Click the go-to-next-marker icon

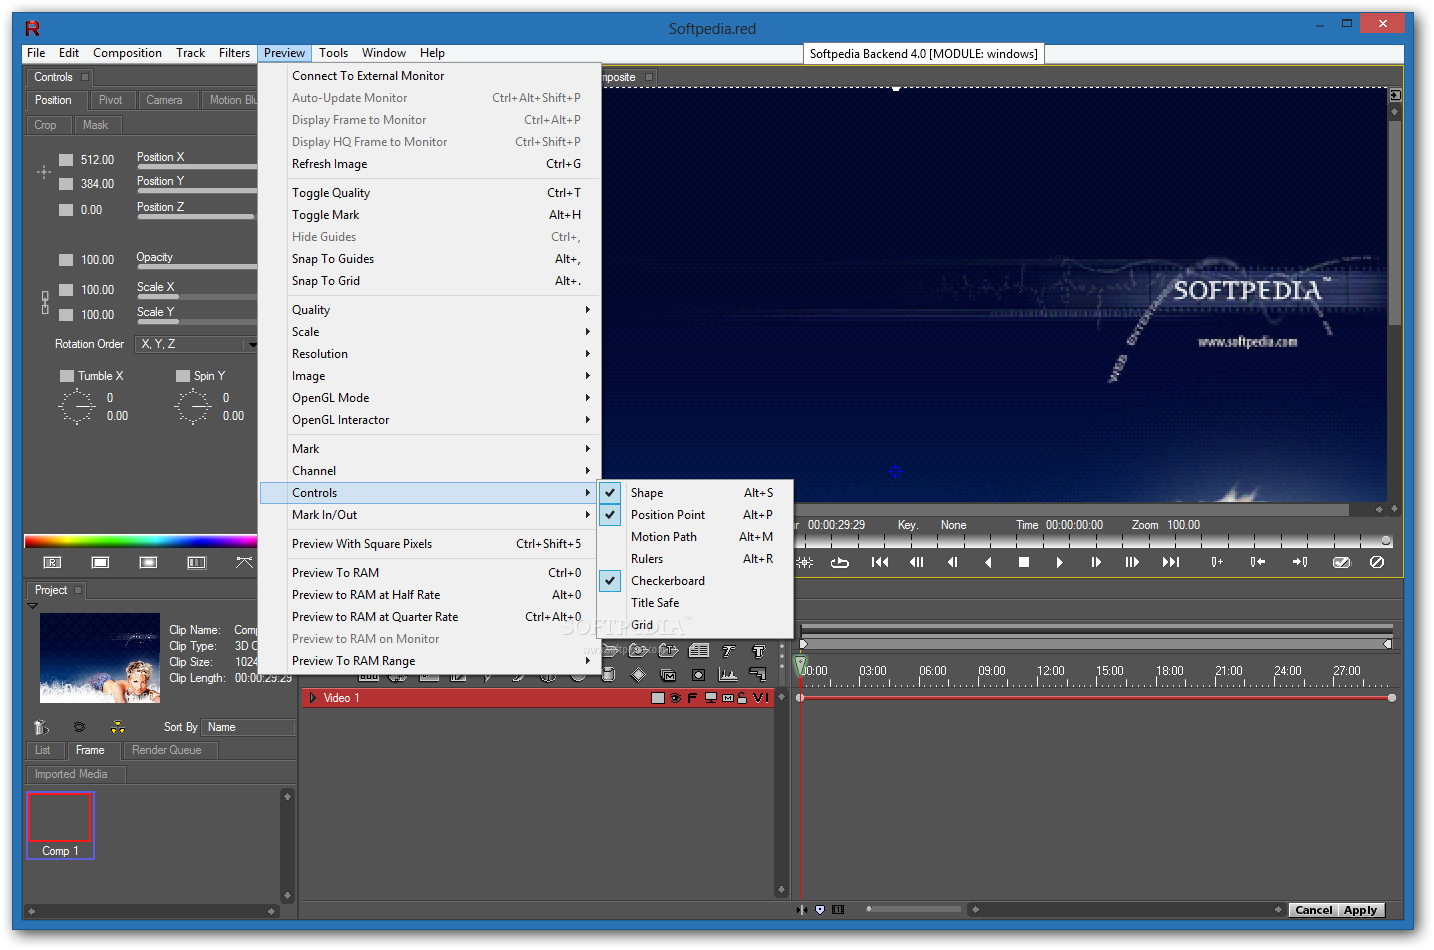pos(1300,562)
